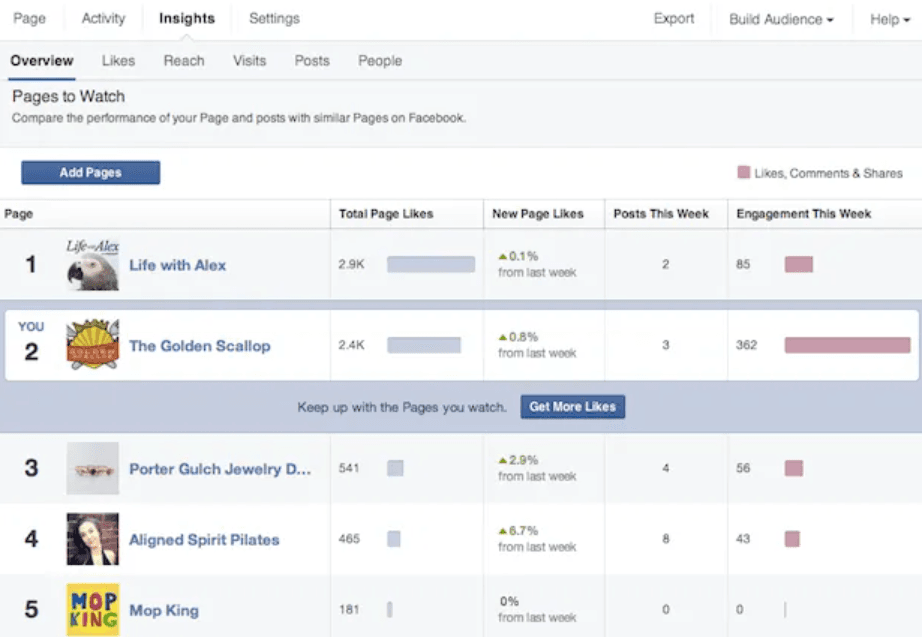Switch to the Likes tab
The width and height of the screenshot is (922, 637).
(x=117, y=61)
